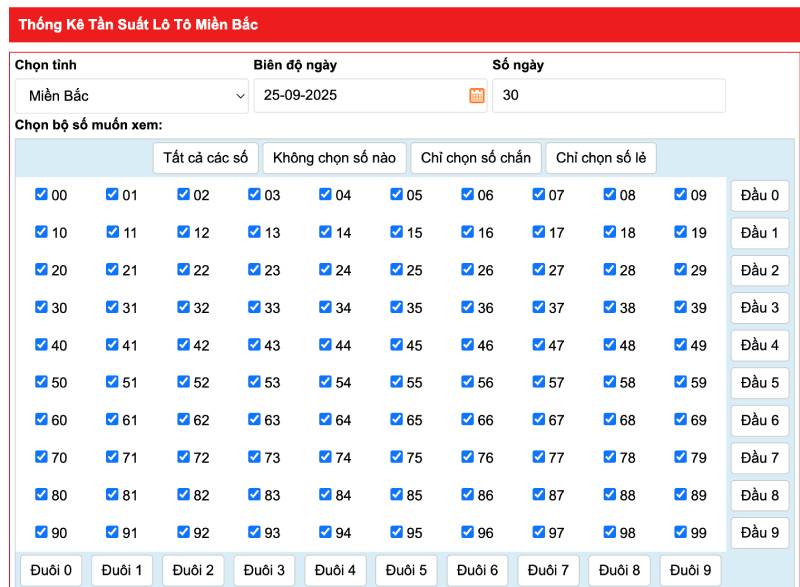The width and height of the screenshot is (800, 587).
Task: Expand the Miền Bắc province dropdown
Action: point(131,96)
